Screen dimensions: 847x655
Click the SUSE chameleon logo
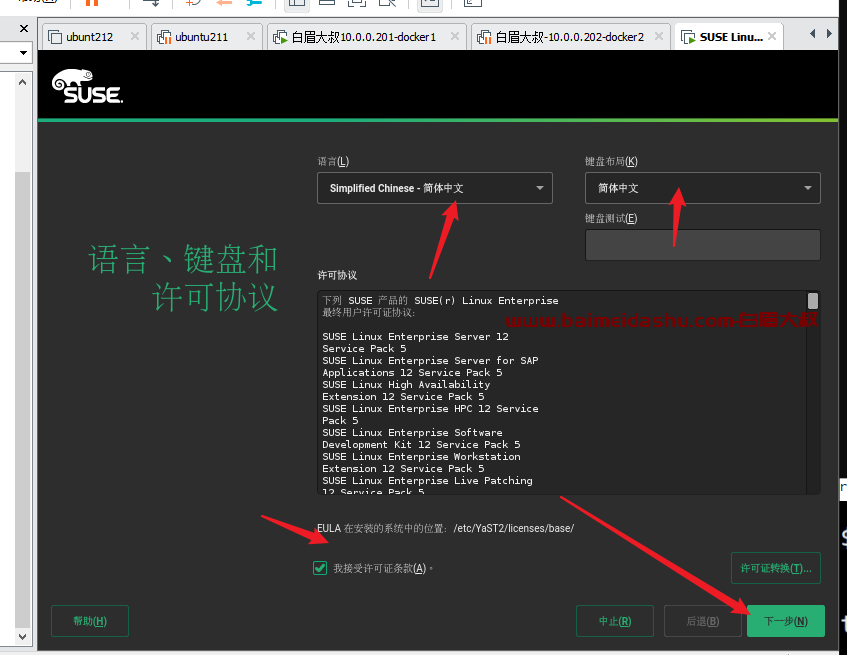click(x=88, y=86)
